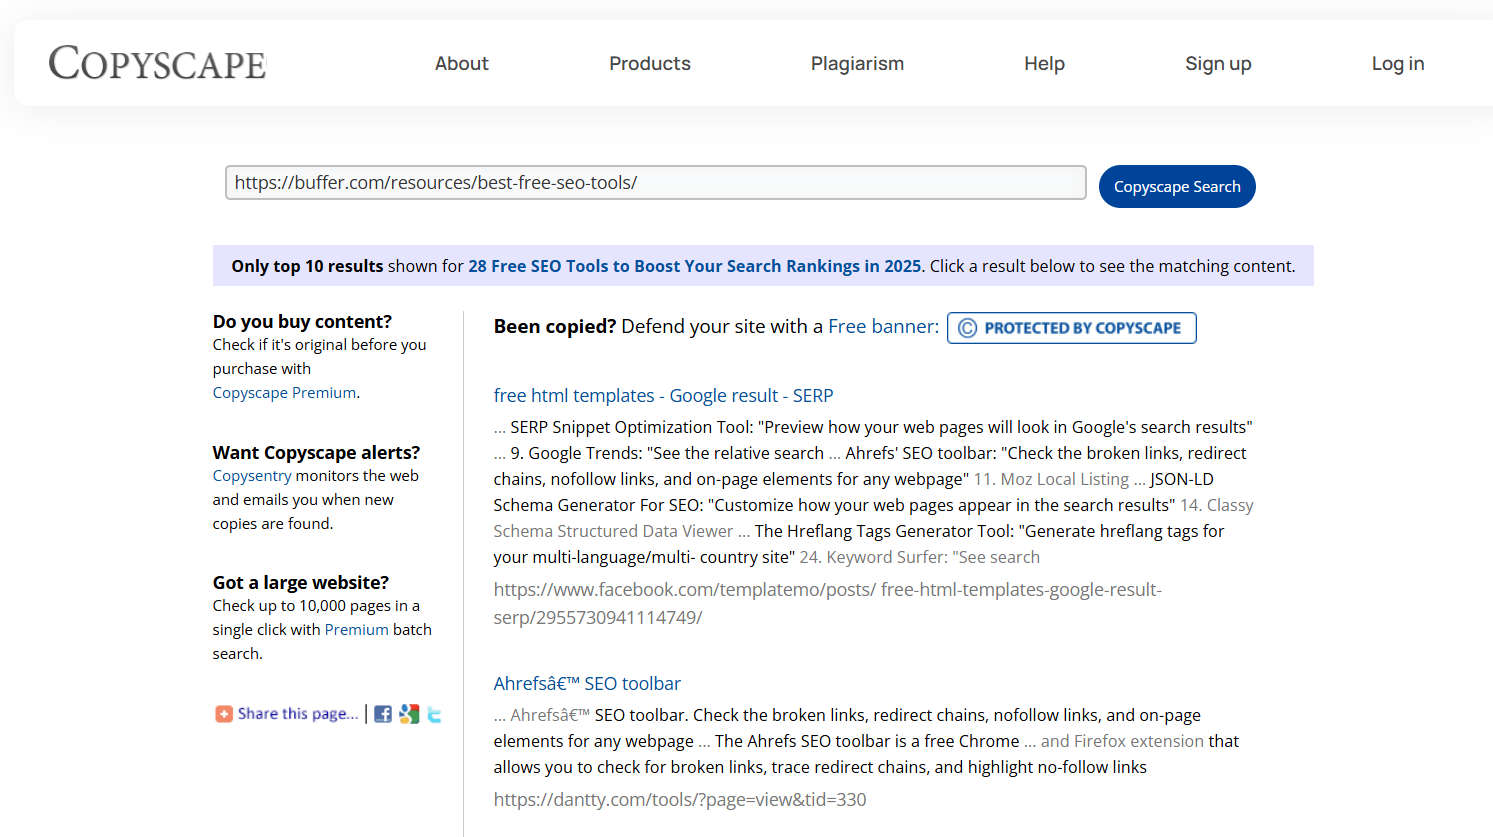This screenshot has height=837, width=1493.
Task: Share results using the Twitter icon
Action: 433,713
